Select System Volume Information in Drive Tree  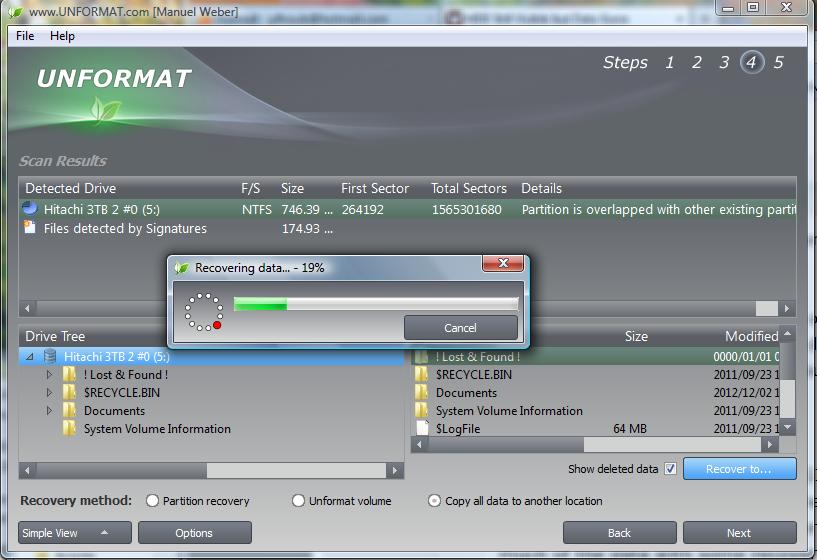[x=157, y=429]
